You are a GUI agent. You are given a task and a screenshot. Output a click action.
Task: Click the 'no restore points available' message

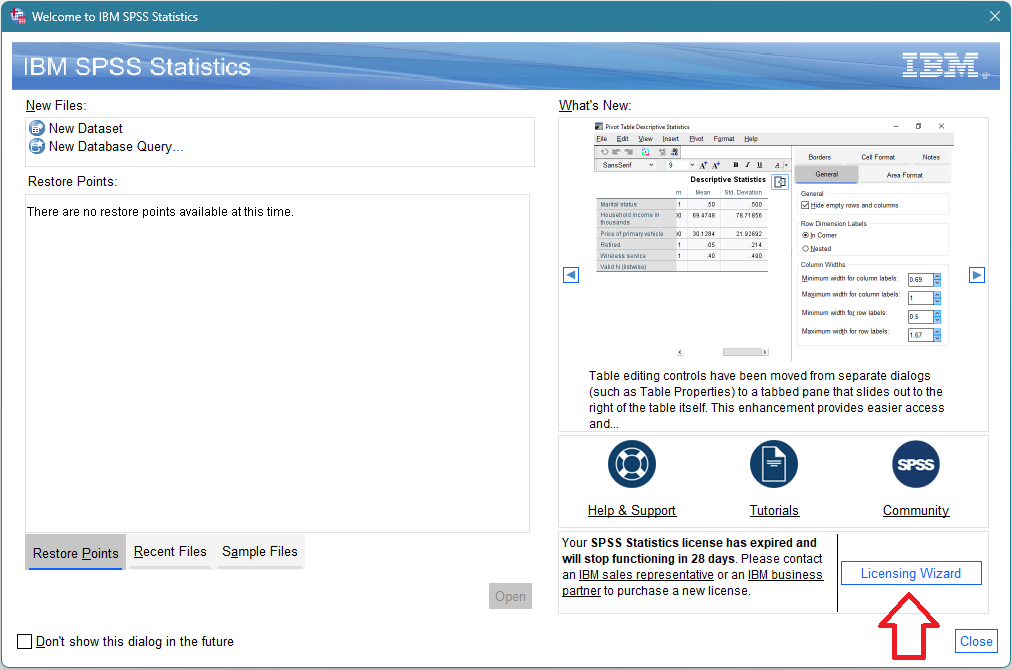coord(160,212)
